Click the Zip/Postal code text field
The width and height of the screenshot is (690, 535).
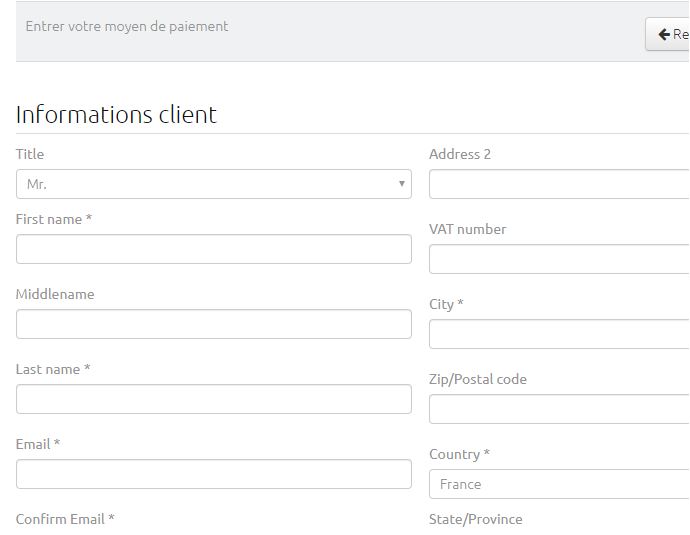560,409
